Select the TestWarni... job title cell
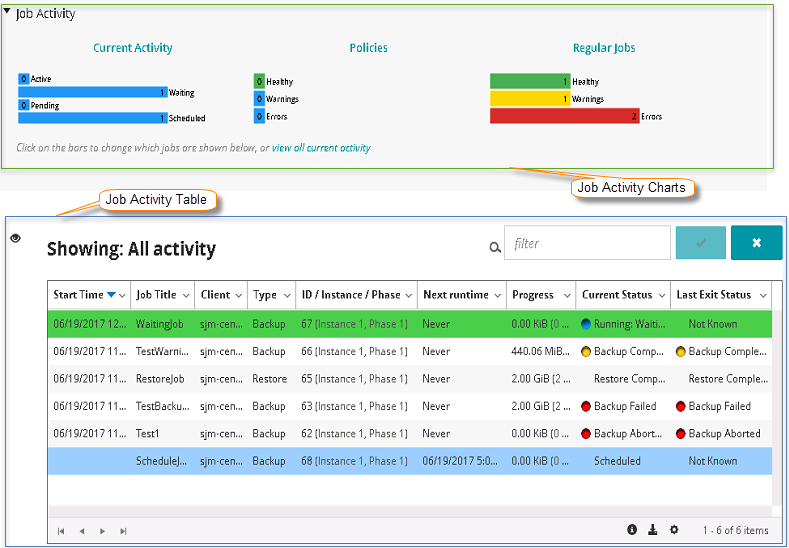 pos(162,351)
